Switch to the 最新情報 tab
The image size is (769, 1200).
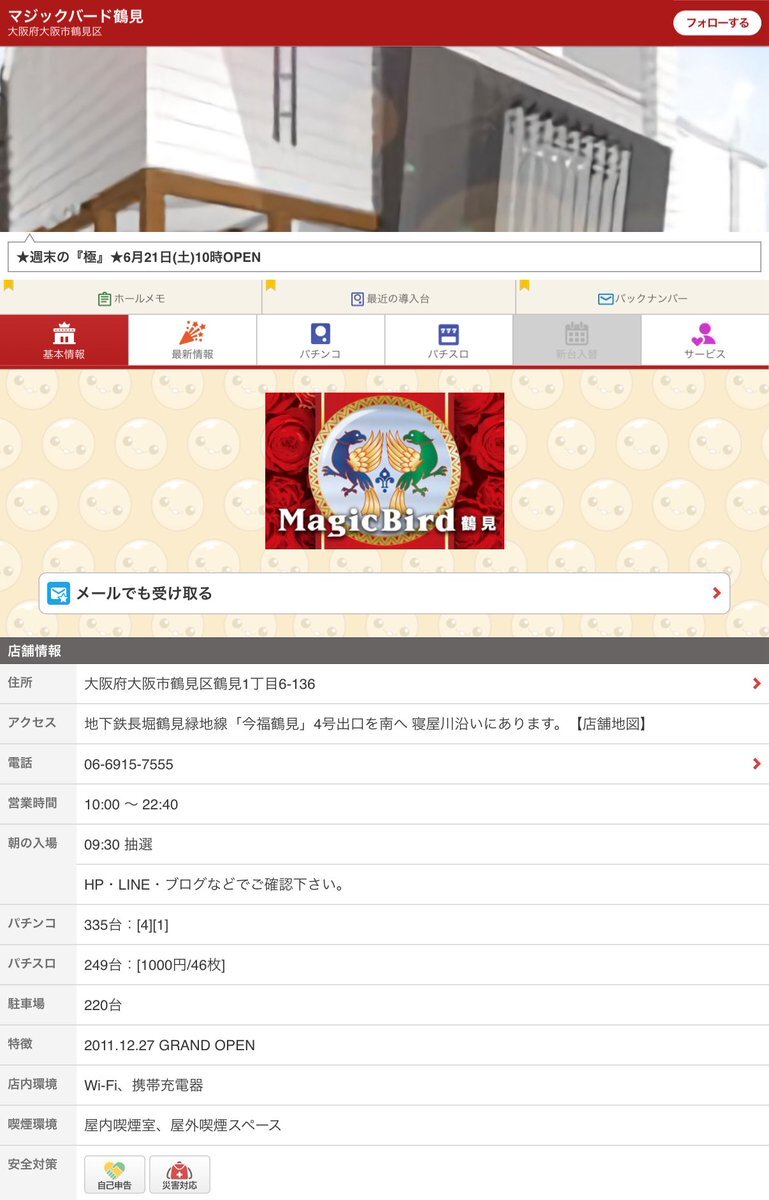pyautogui.click(x=192, y=340)
